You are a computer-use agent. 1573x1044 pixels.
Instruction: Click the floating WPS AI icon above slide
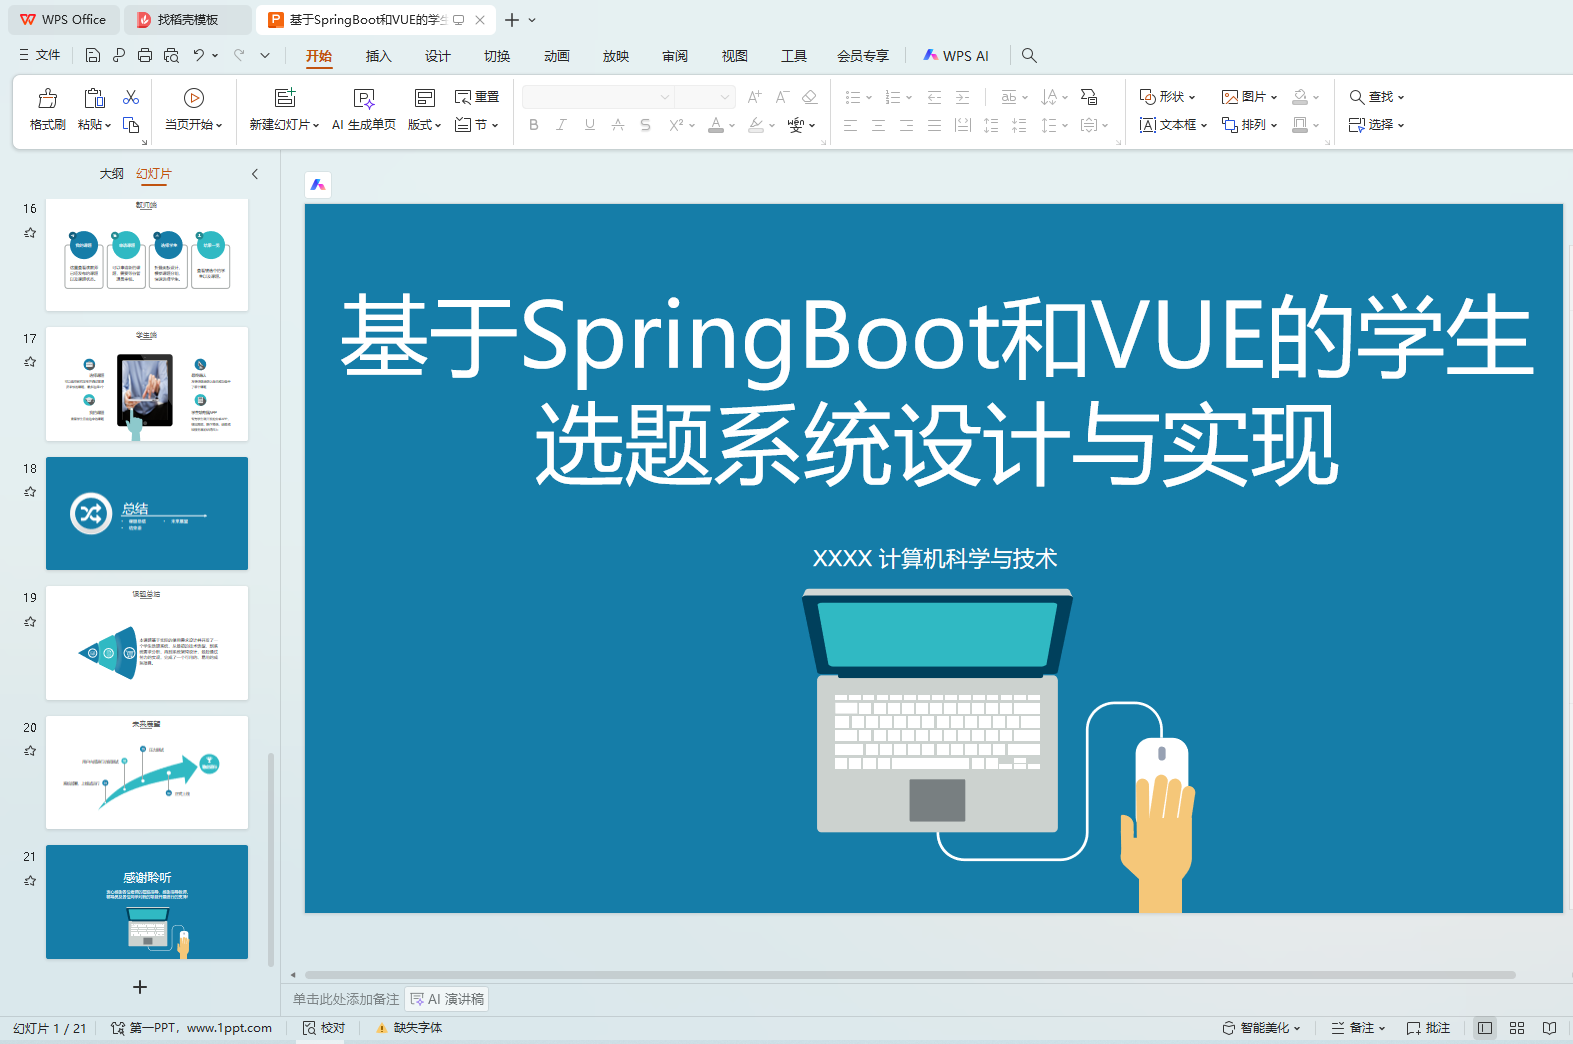318,185
